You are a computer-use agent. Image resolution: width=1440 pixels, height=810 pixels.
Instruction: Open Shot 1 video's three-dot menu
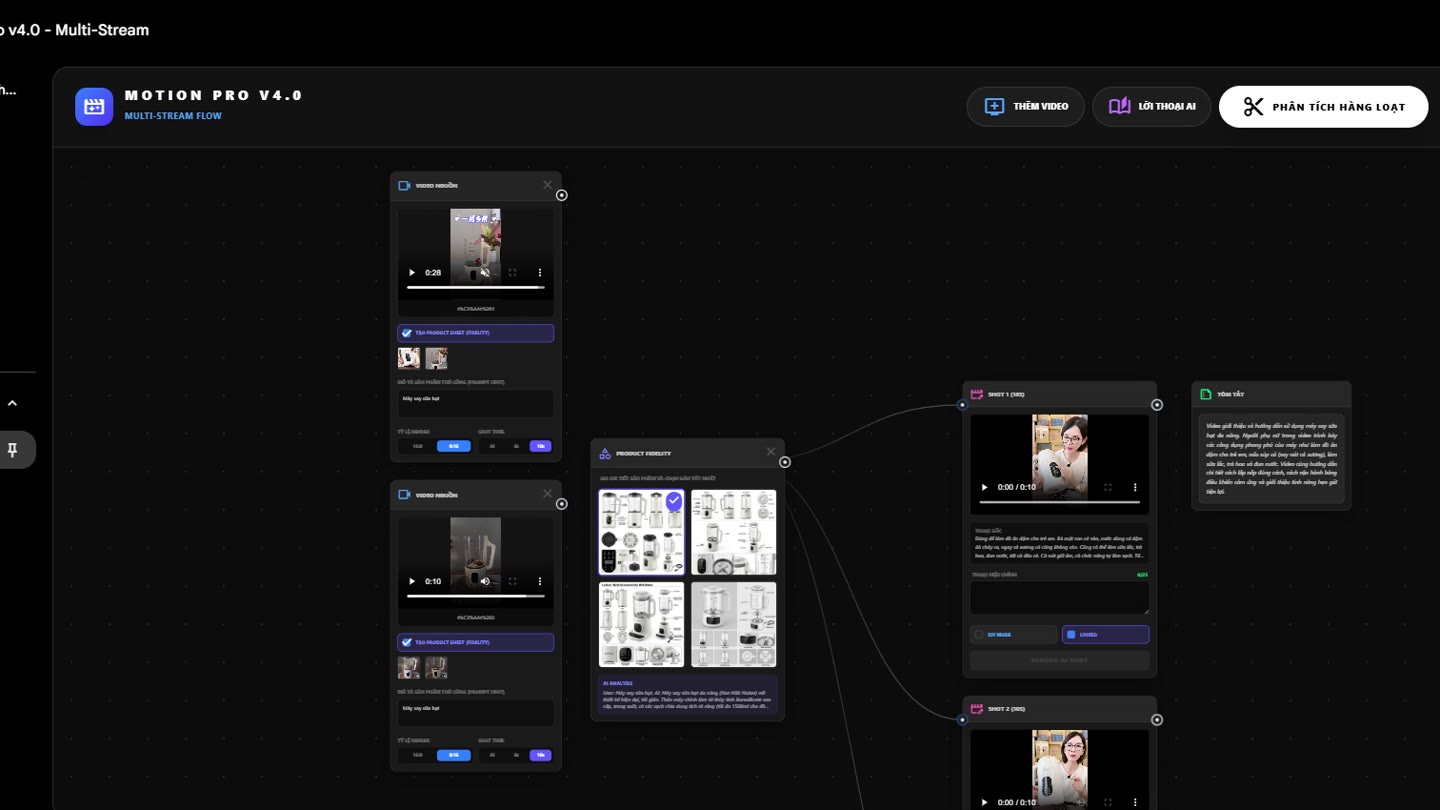pyautogui.click(x=1135, y=487)
